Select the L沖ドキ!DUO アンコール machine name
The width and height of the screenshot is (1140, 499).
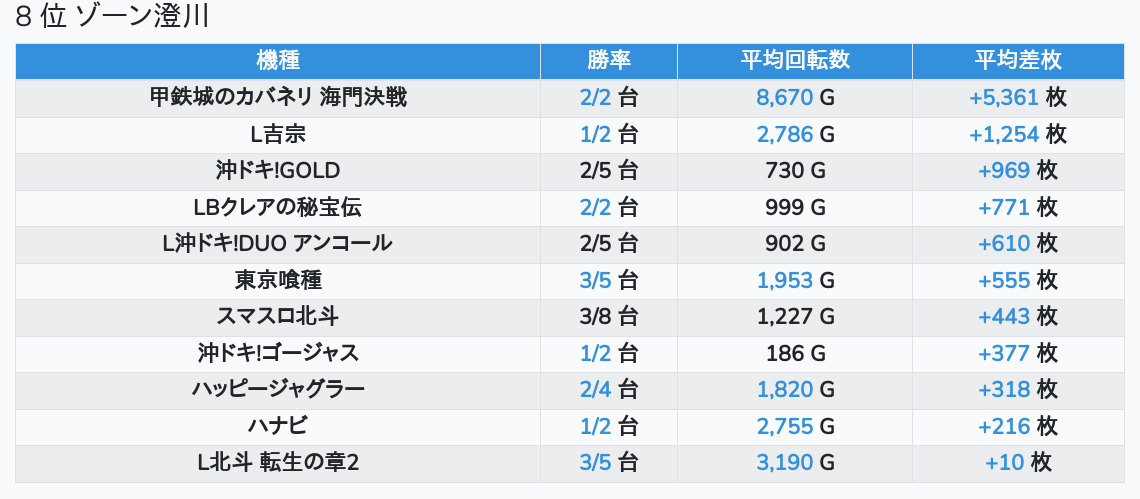click(x=278, y=244)
